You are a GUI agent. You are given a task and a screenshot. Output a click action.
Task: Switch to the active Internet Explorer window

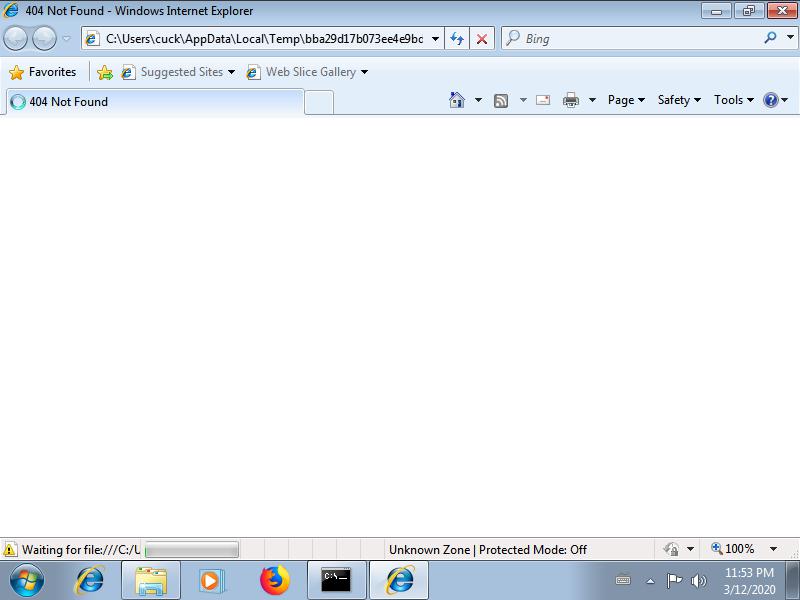pos(398,581)
